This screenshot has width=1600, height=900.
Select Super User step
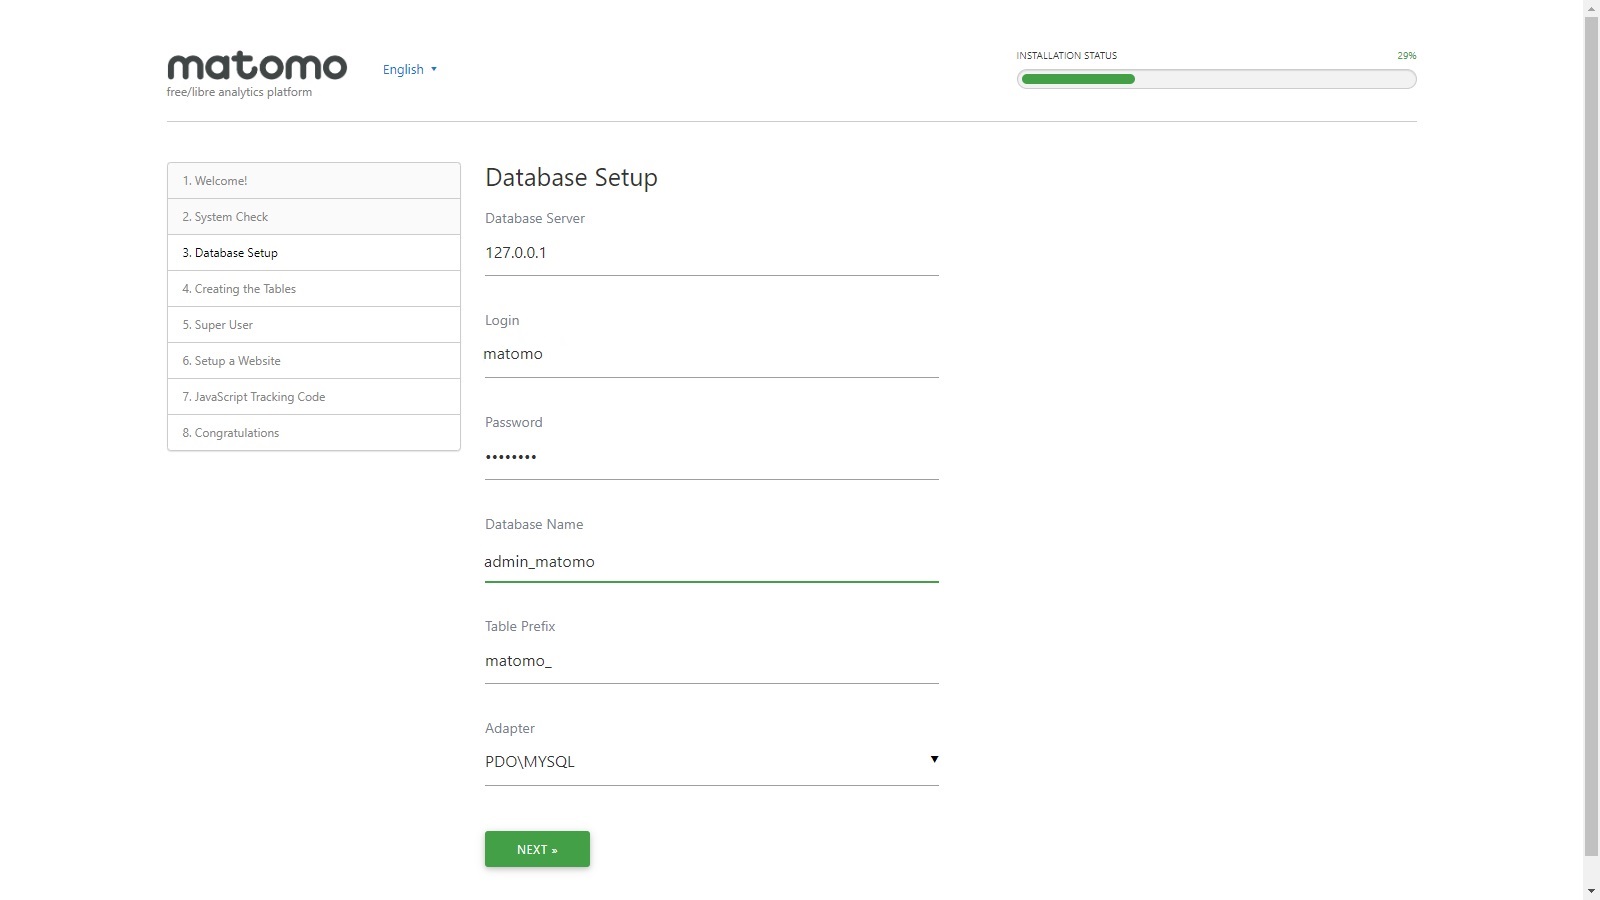tap(313, 325)
